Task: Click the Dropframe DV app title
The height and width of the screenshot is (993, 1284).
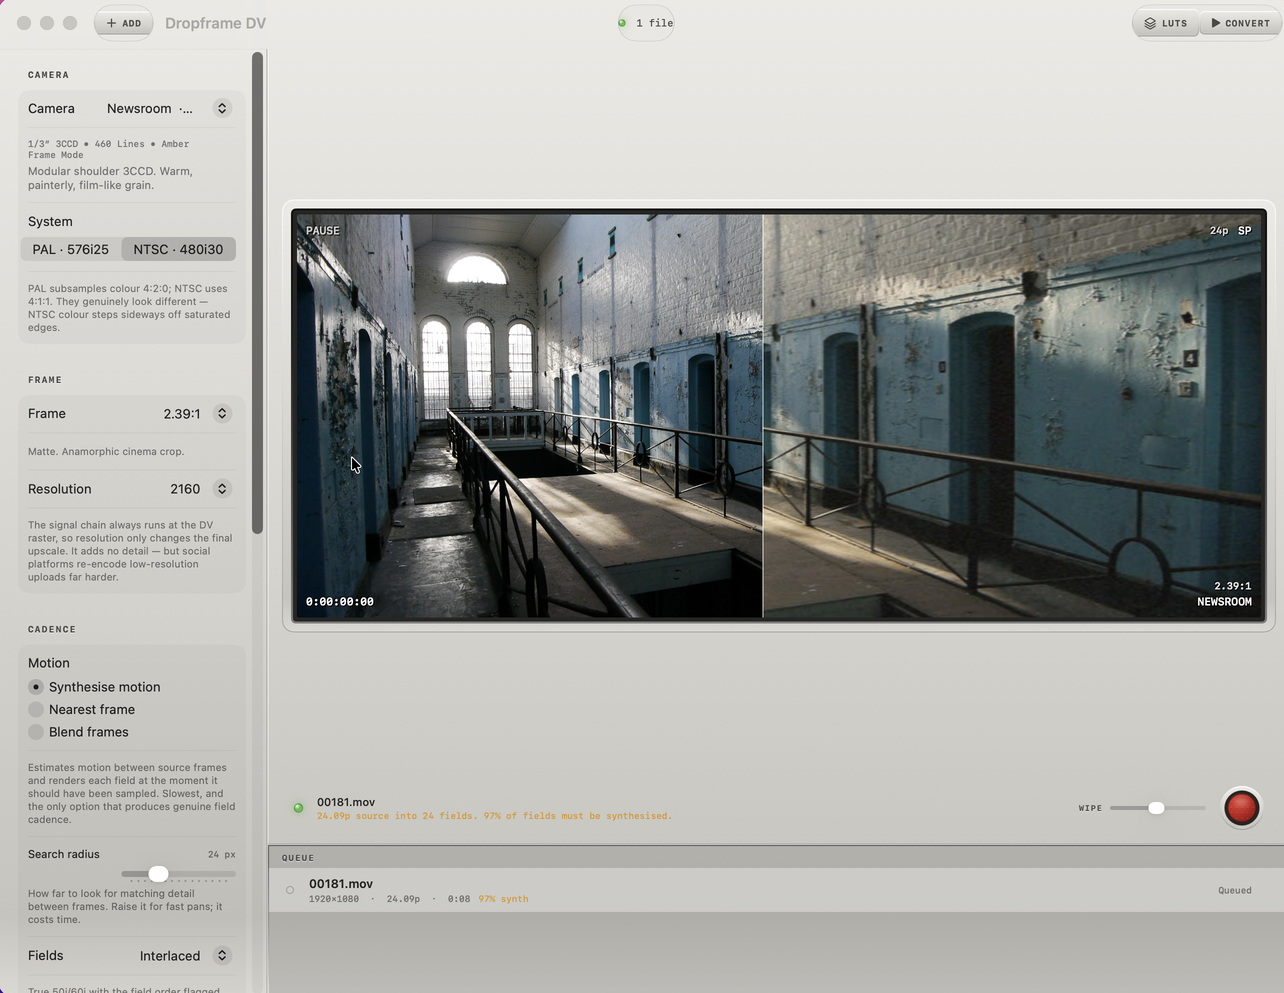Action: (215, 23)
